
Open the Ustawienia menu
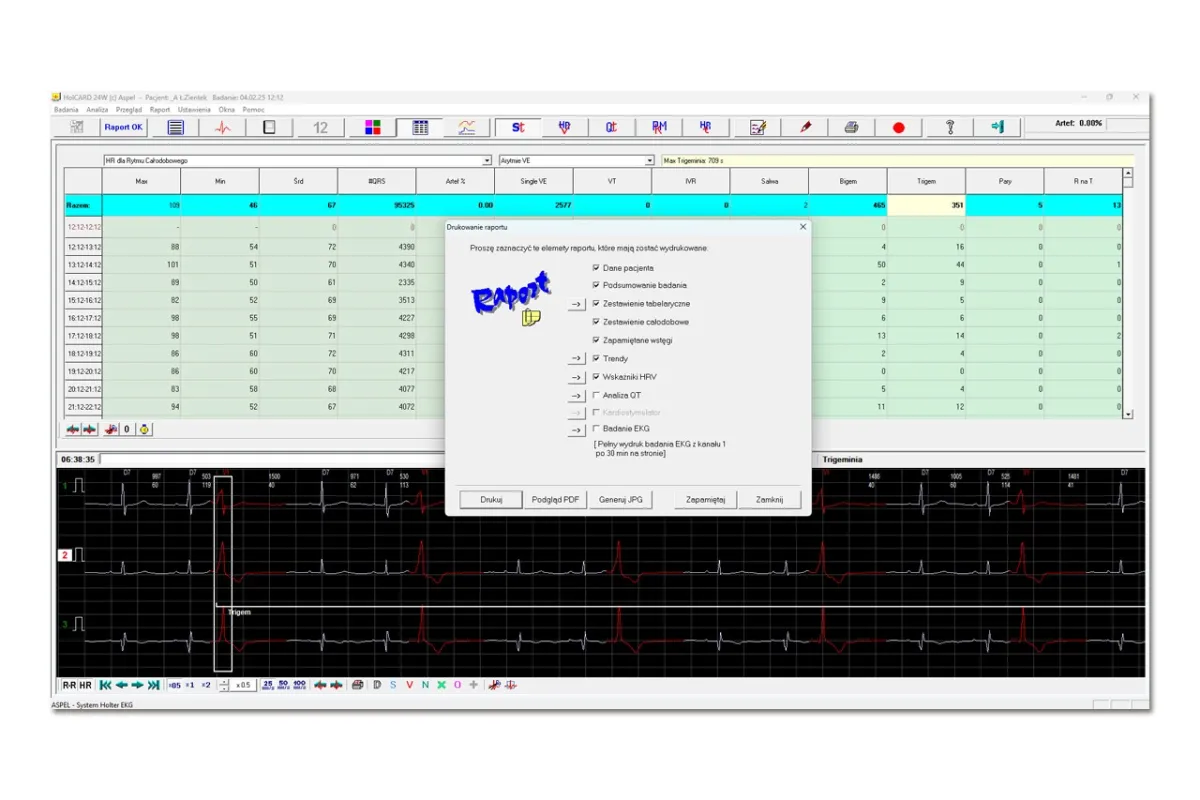coord(194,109)
